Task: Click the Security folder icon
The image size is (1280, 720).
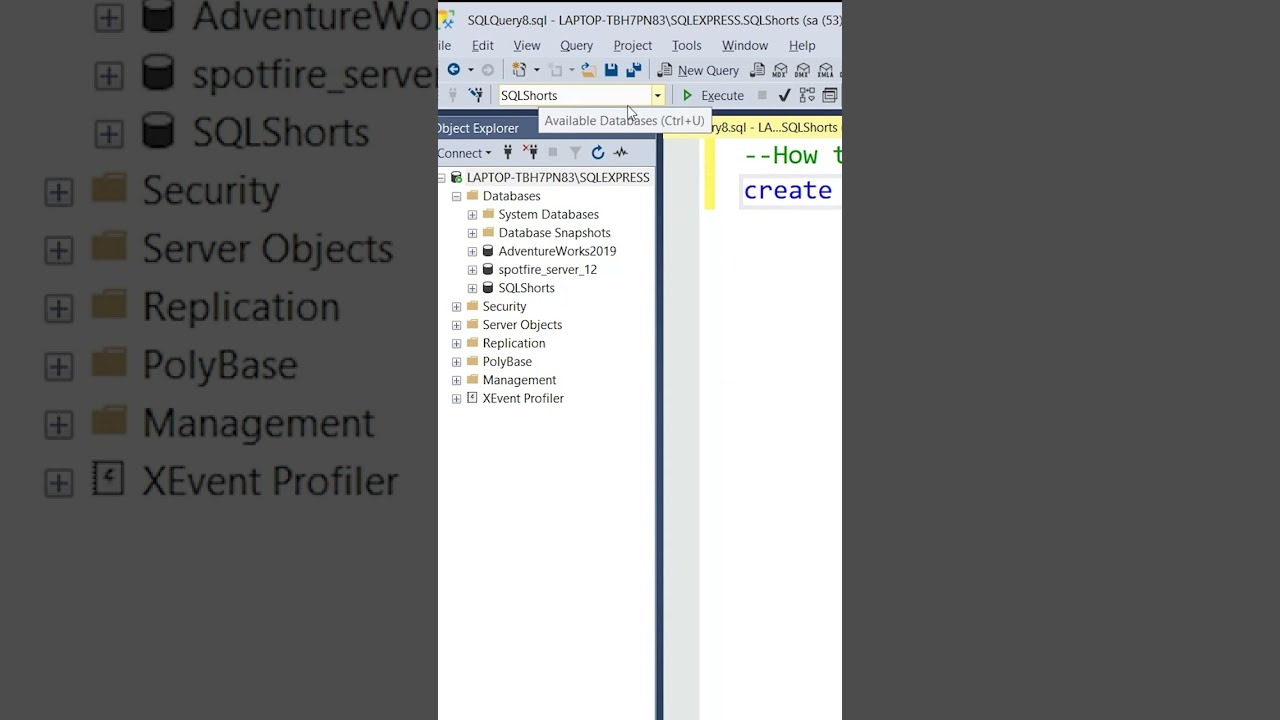Action: click(472, 306)
